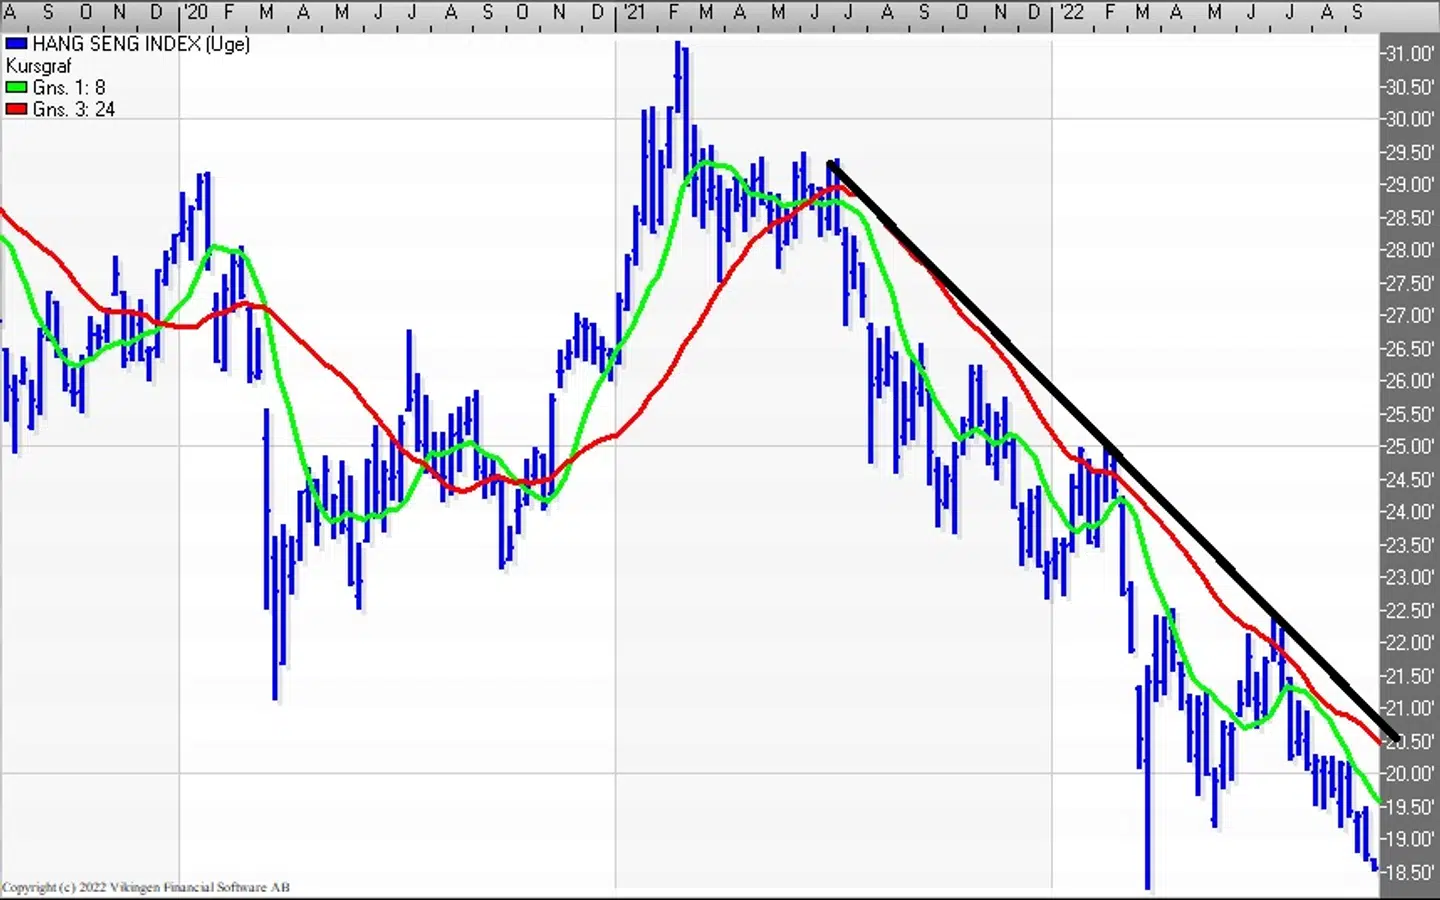
Task: Click the 20.00 price level label
Action: (x=1410, y=773)
